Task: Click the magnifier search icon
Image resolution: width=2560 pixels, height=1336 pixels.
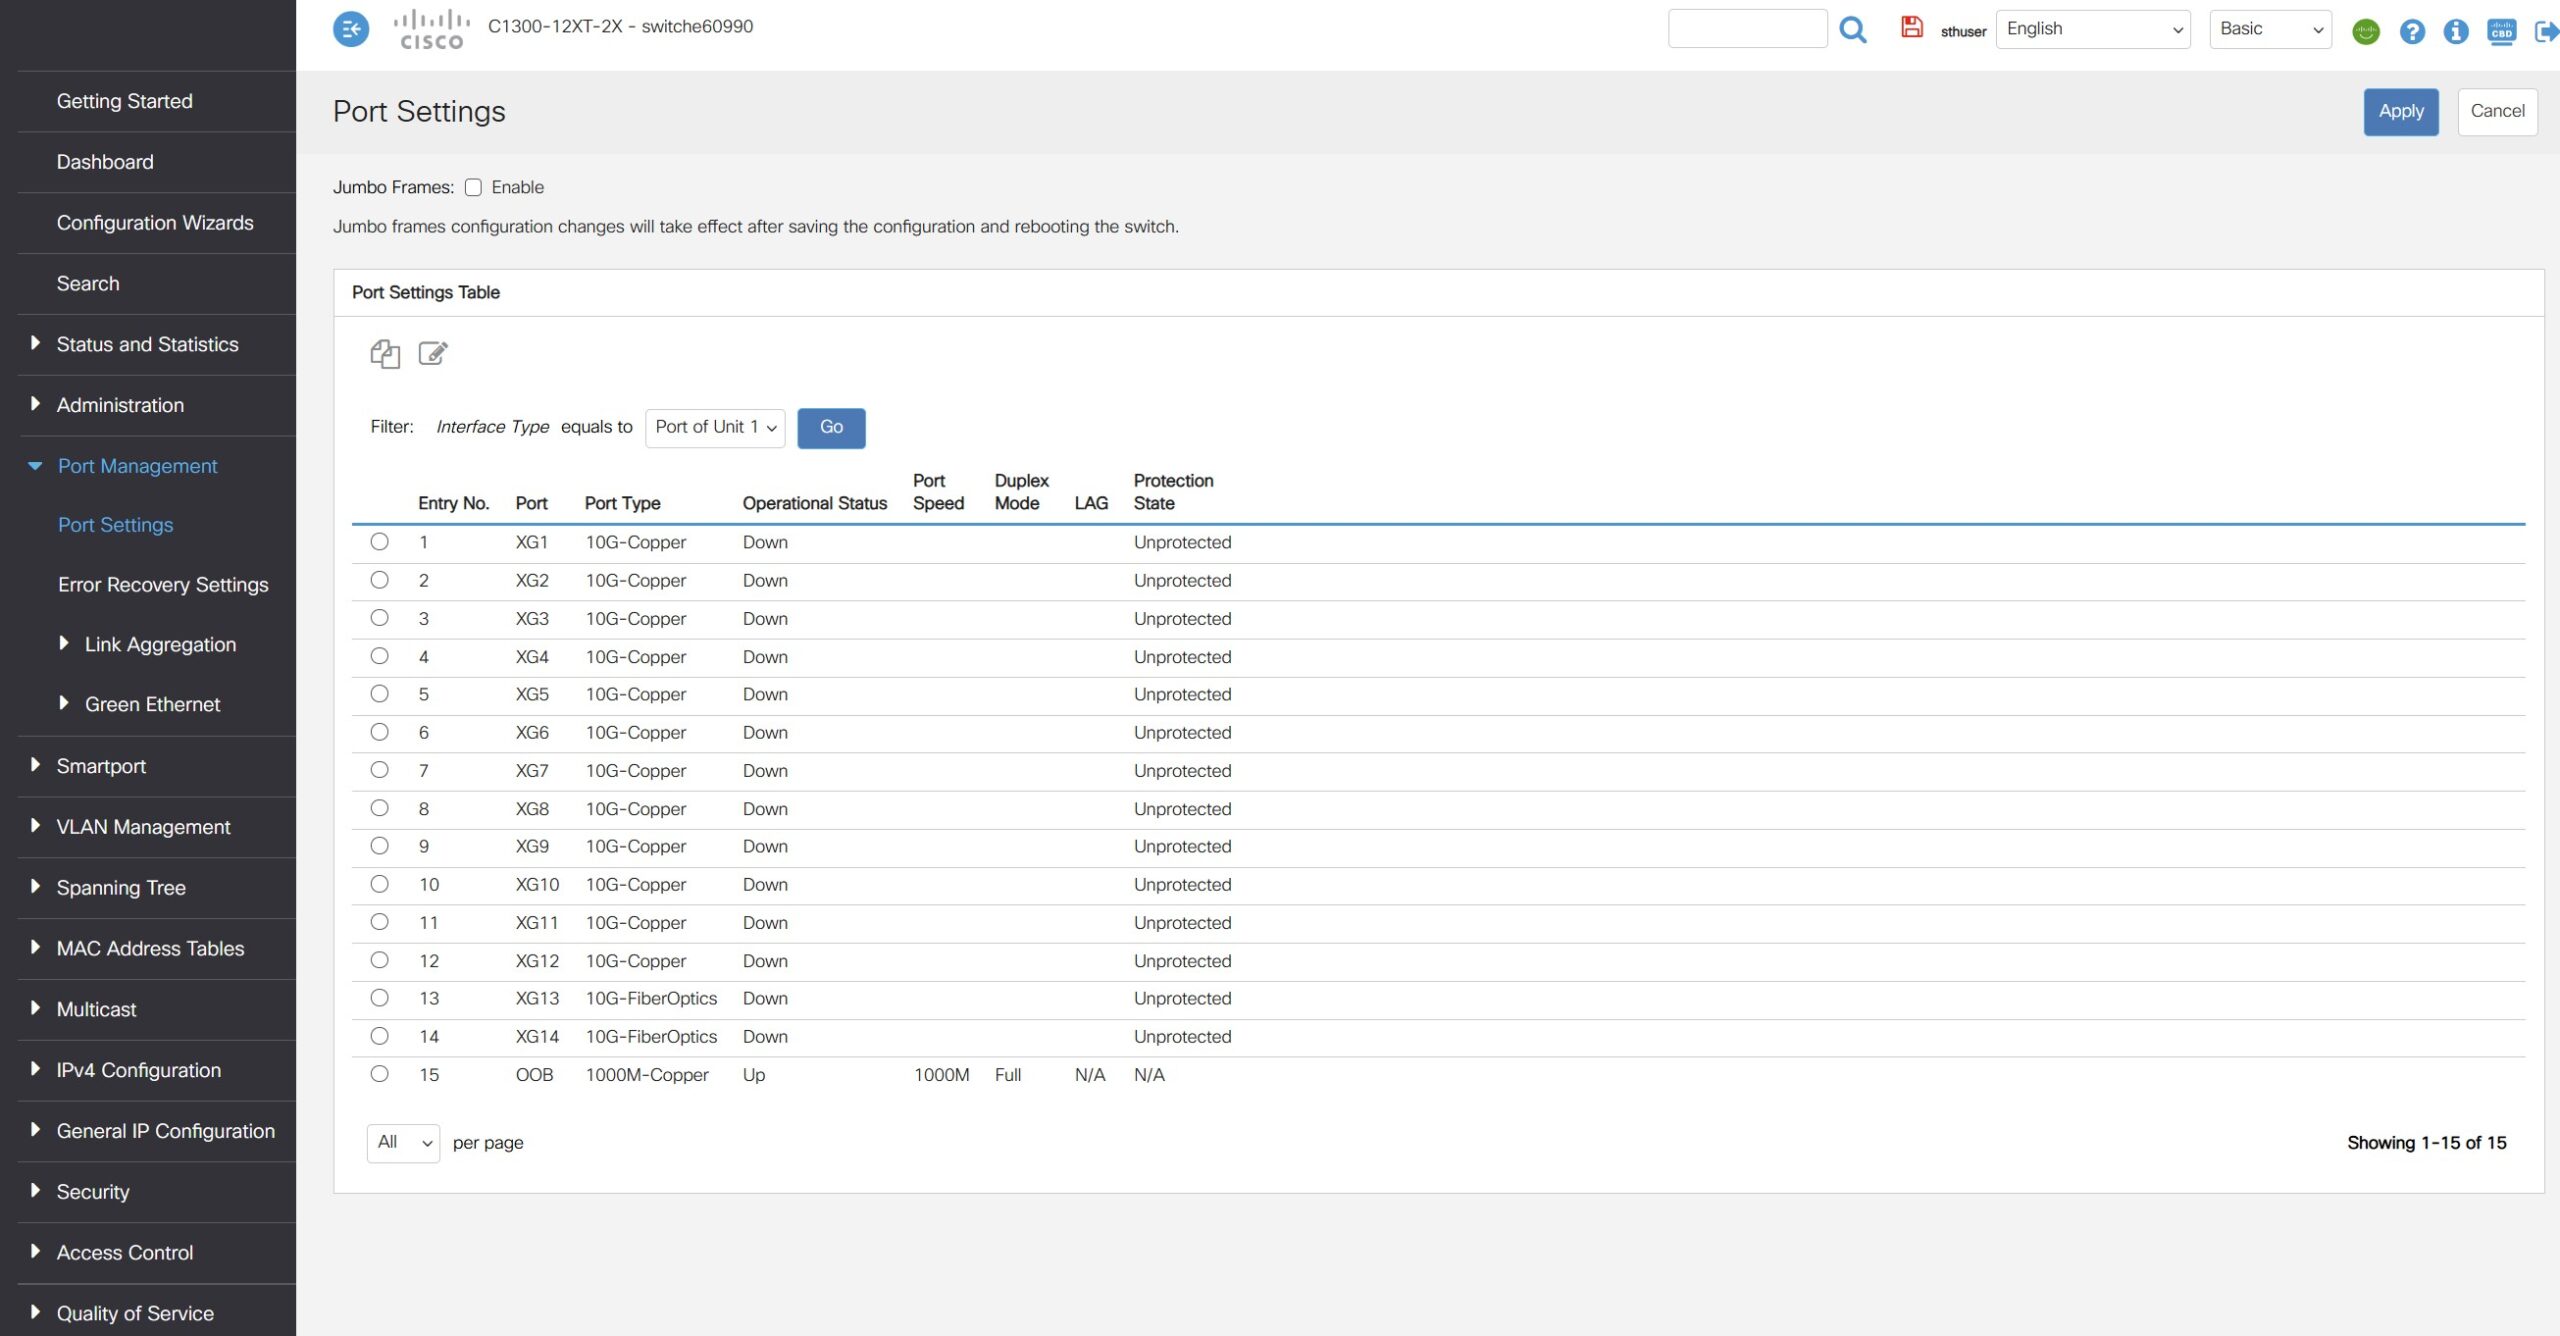Action: (x=1852, y=30)
